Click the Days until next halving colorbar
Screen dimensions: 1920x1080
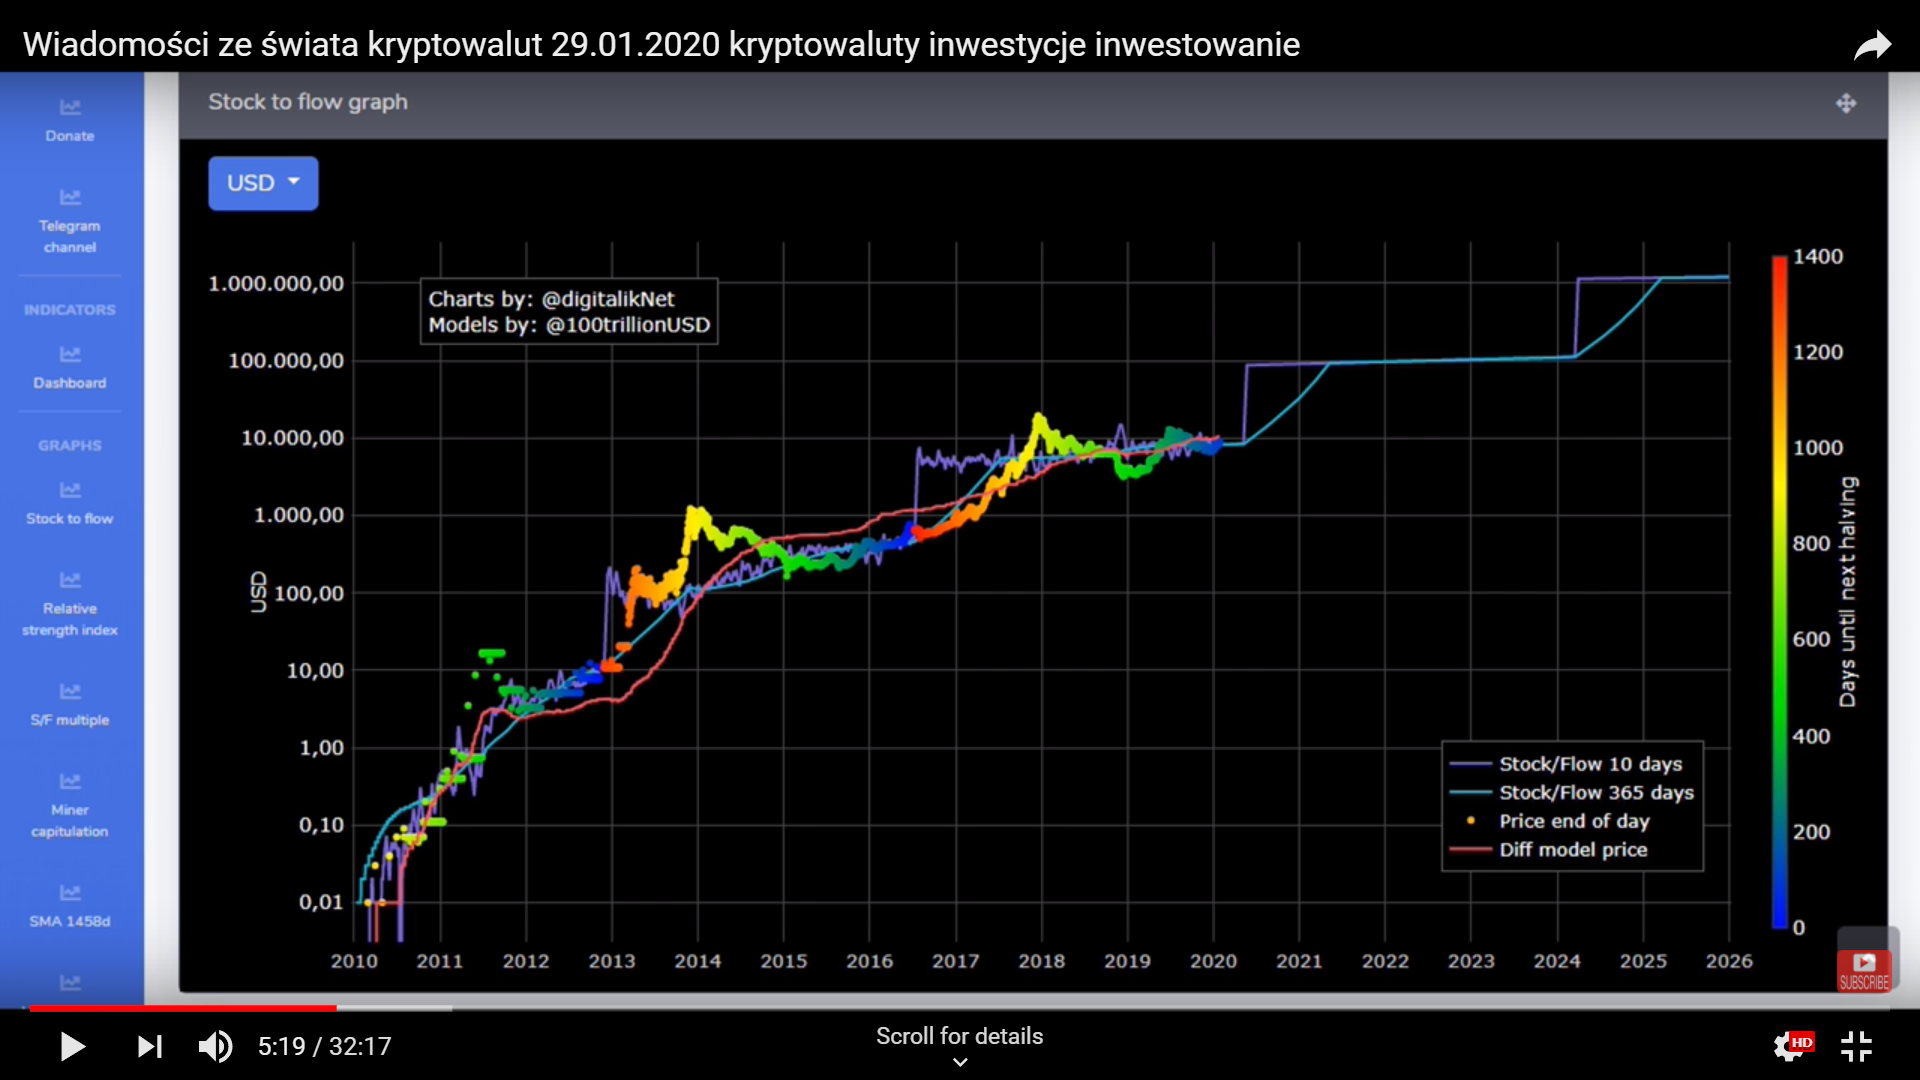tap(1780, 592)
